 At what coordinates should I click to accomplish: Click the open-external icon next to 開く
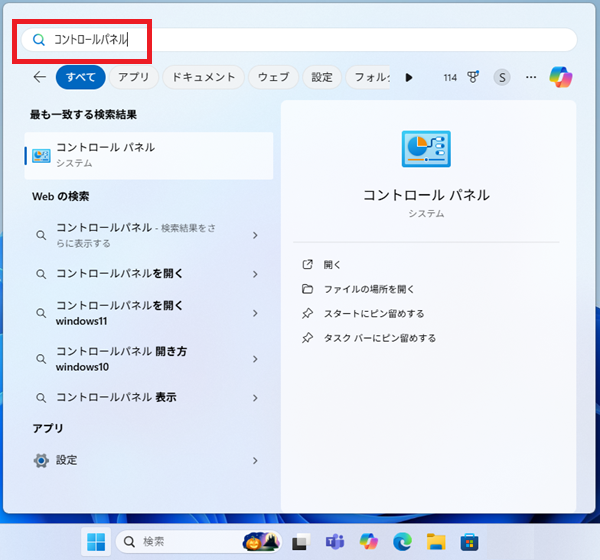(x=308, y=264)
